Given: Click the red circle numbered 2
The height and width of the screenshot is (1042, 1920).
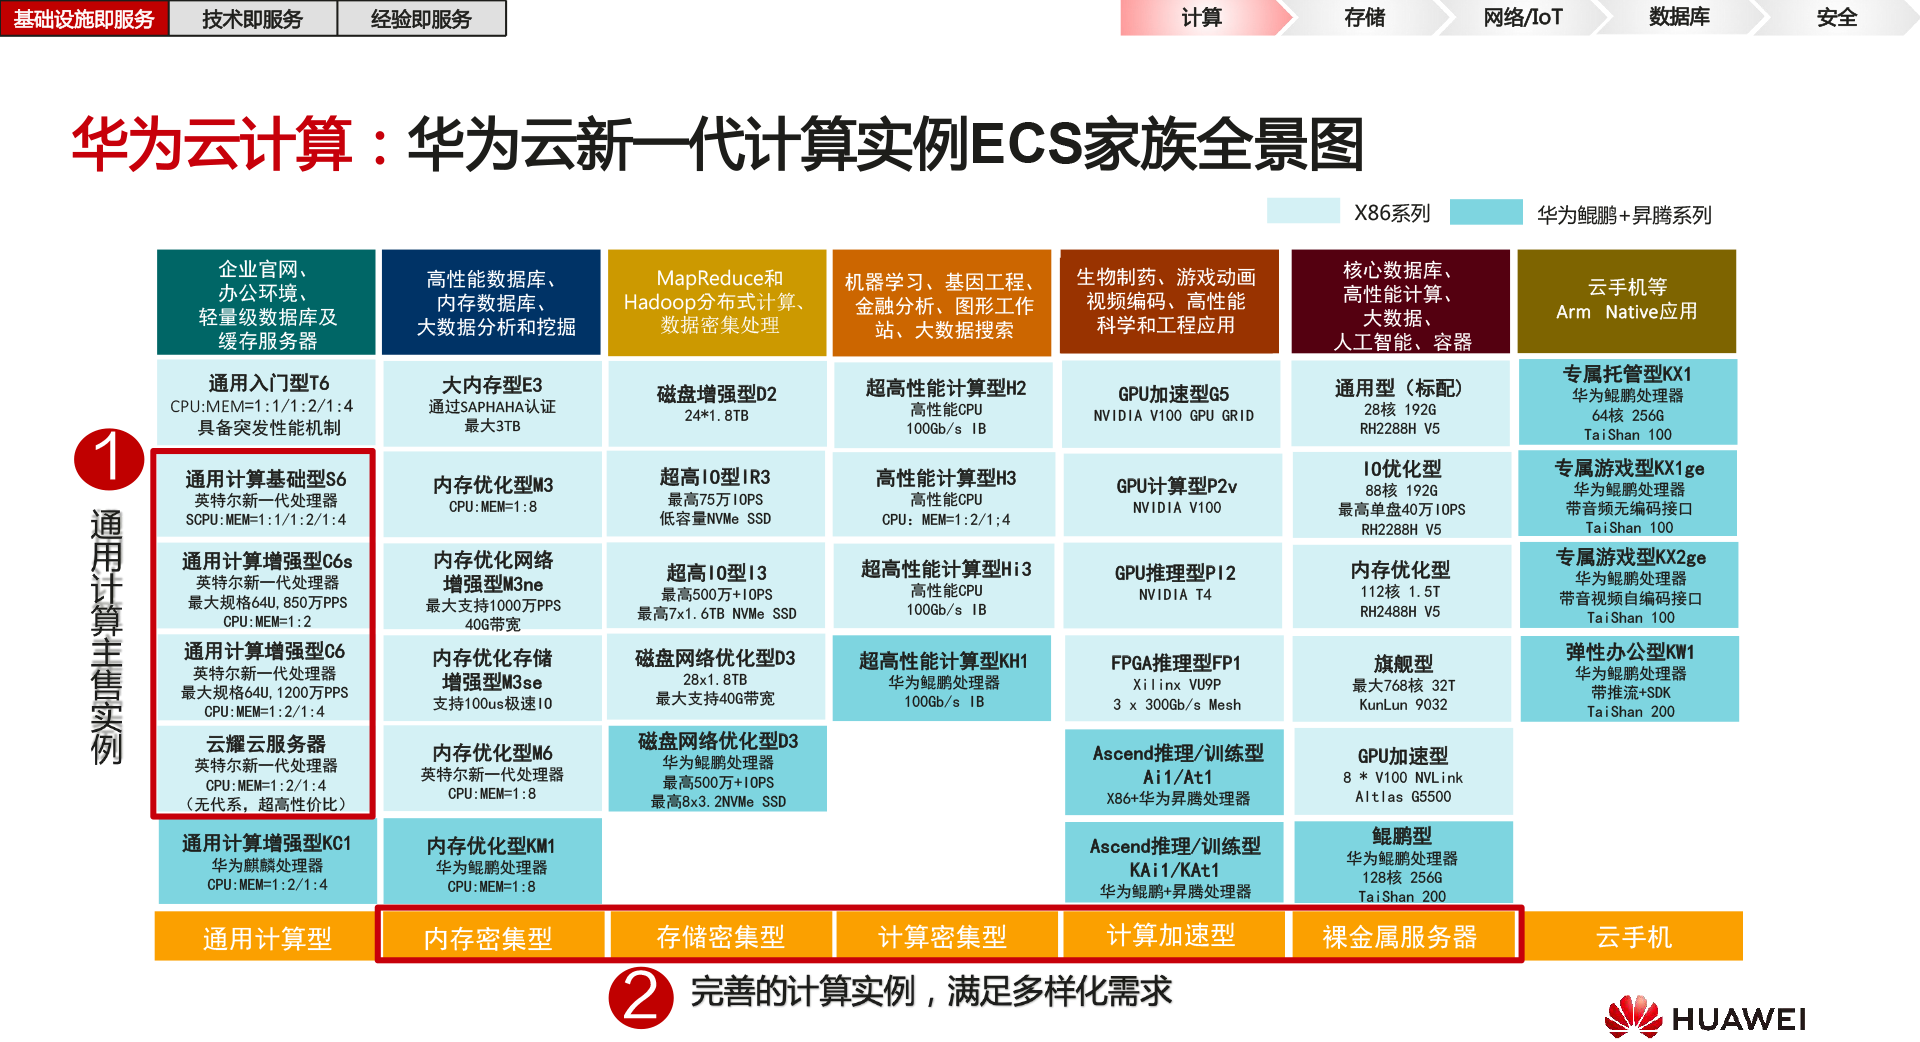Looking at the screenshot, I should [x=640, y=996].
